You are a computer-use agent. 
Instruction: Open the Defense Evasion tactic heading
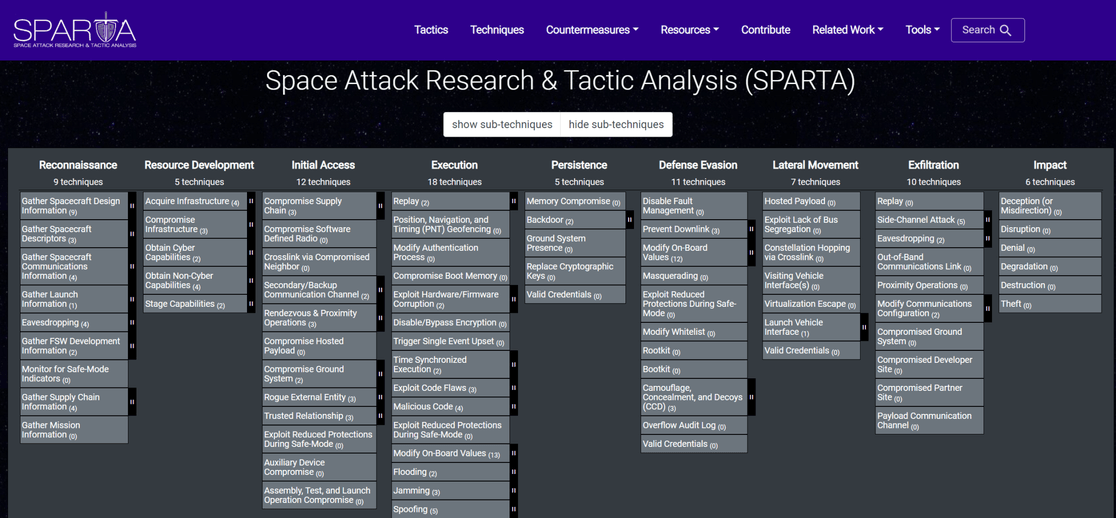(x=698, y=165)
